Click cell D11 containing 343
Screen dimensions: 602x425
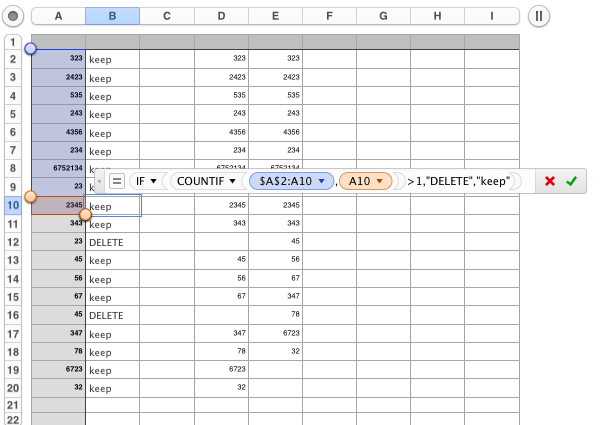[221, 224]
